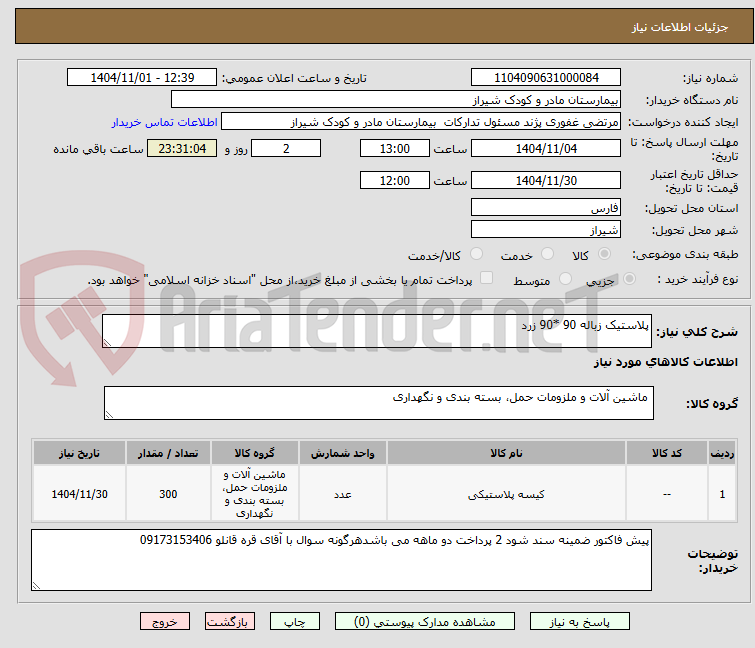Click the شماره نیاز field 1104090631000084

(x=546, y=78)
